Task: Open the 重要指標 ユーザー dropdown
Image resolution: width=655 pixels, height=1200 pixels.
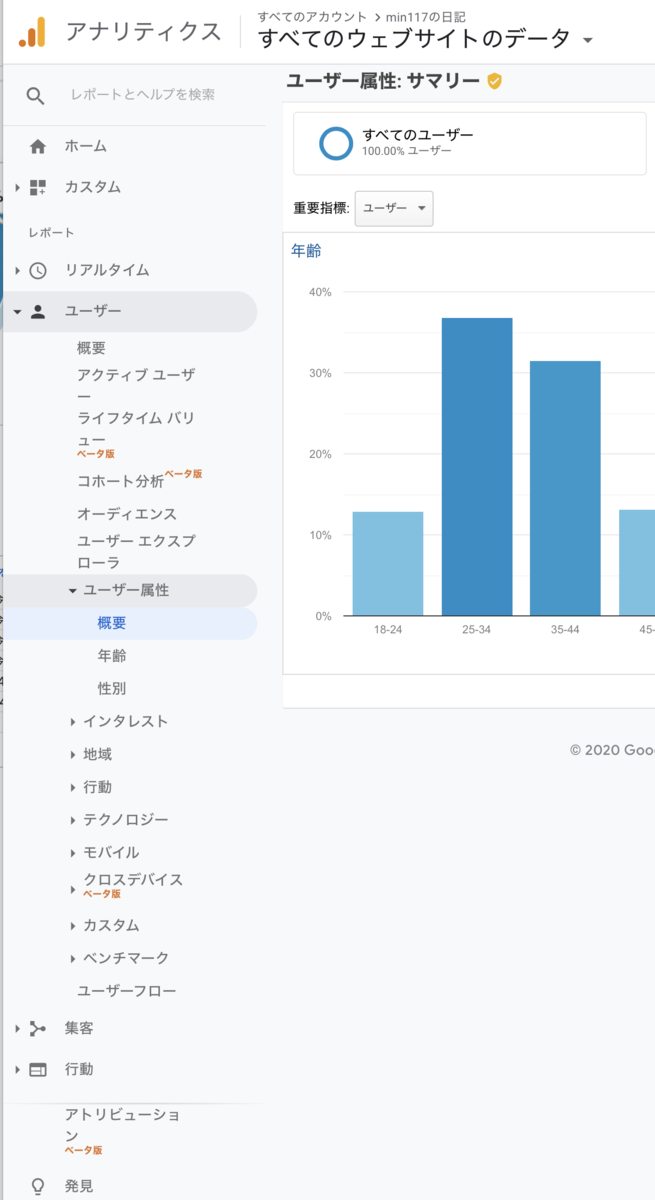Action: (x=394, y=208)
